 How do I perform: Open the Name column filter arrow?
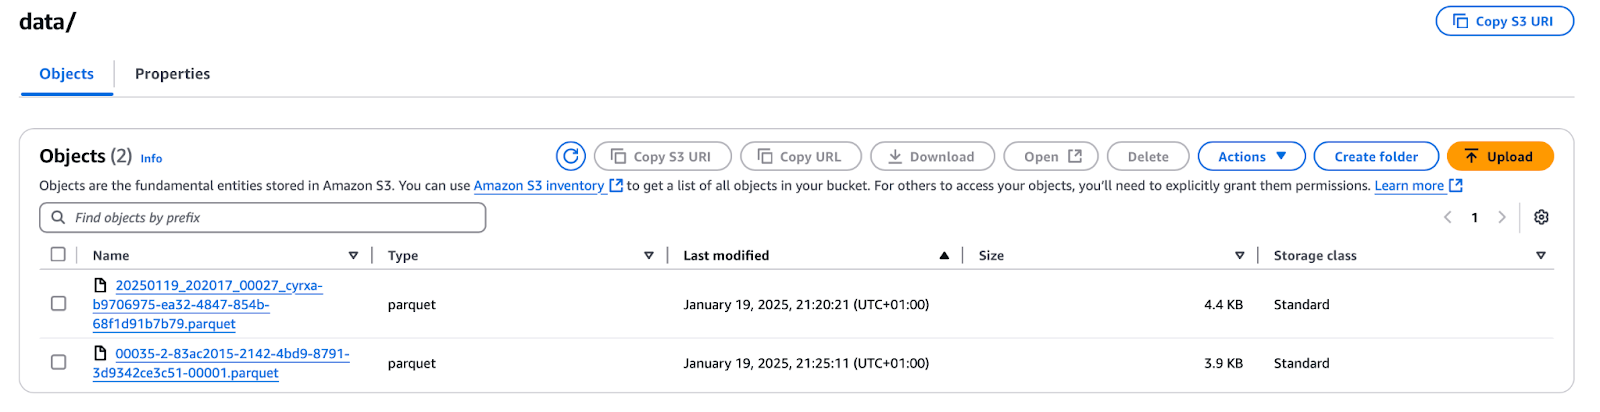click(x=353, y=255)
